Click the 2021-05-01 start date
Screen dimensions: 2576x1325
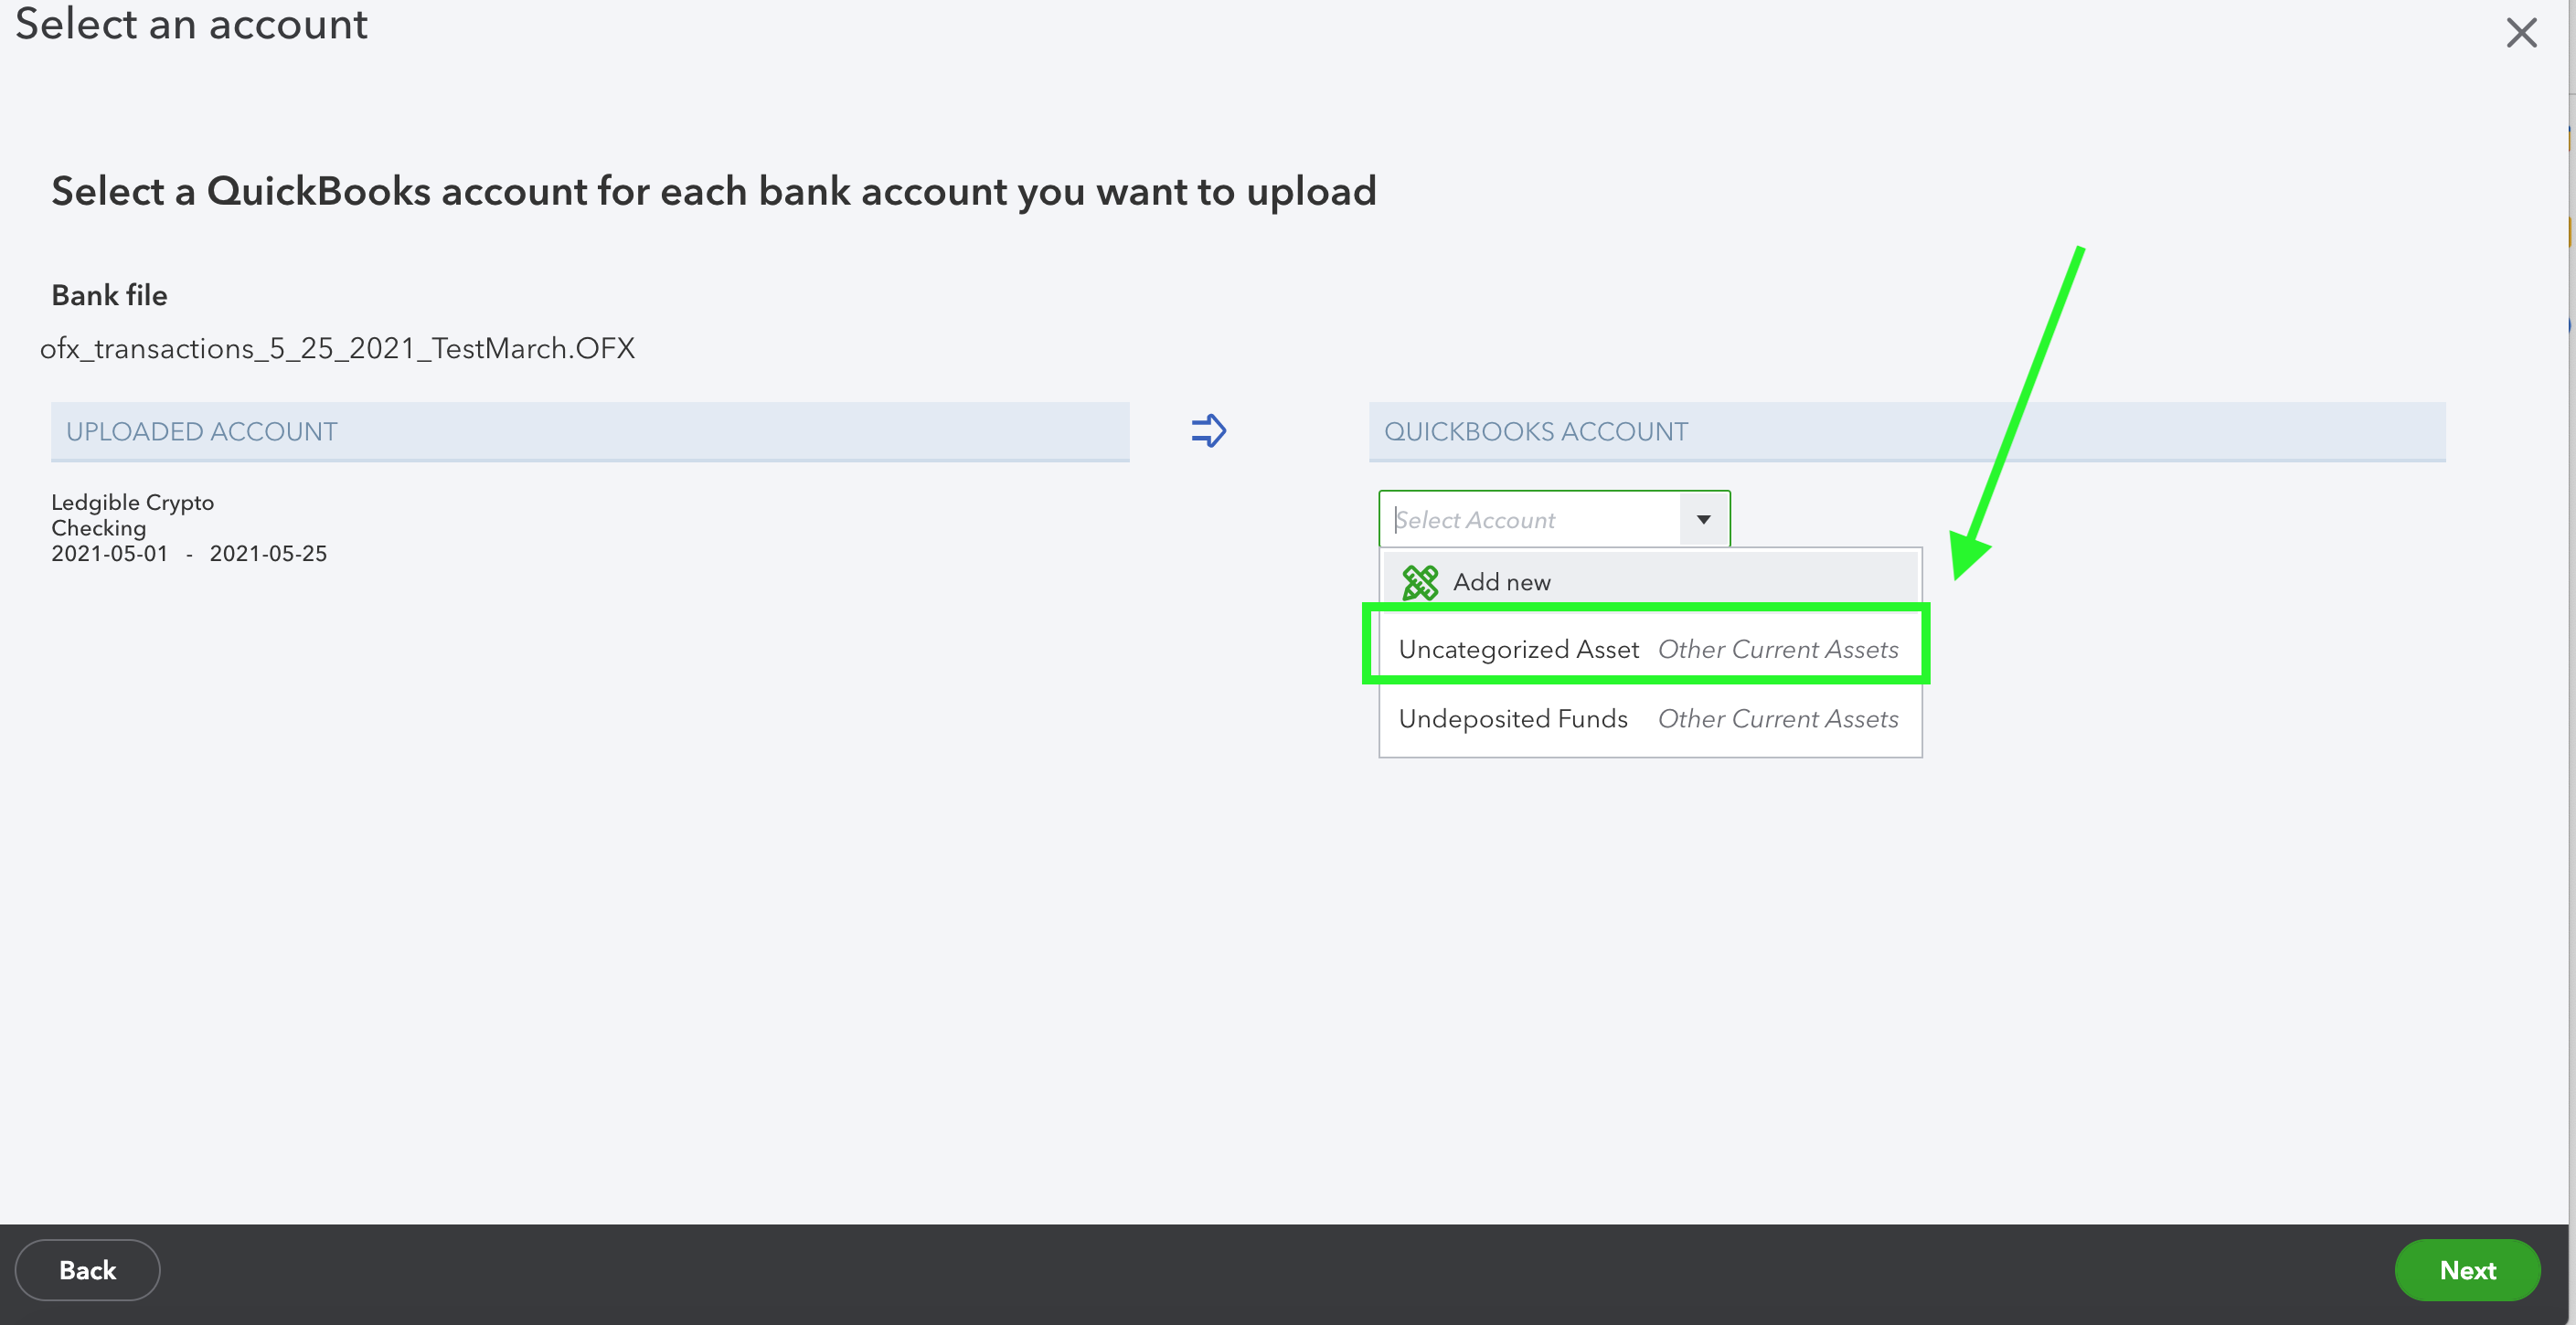[x=110, y=553]
